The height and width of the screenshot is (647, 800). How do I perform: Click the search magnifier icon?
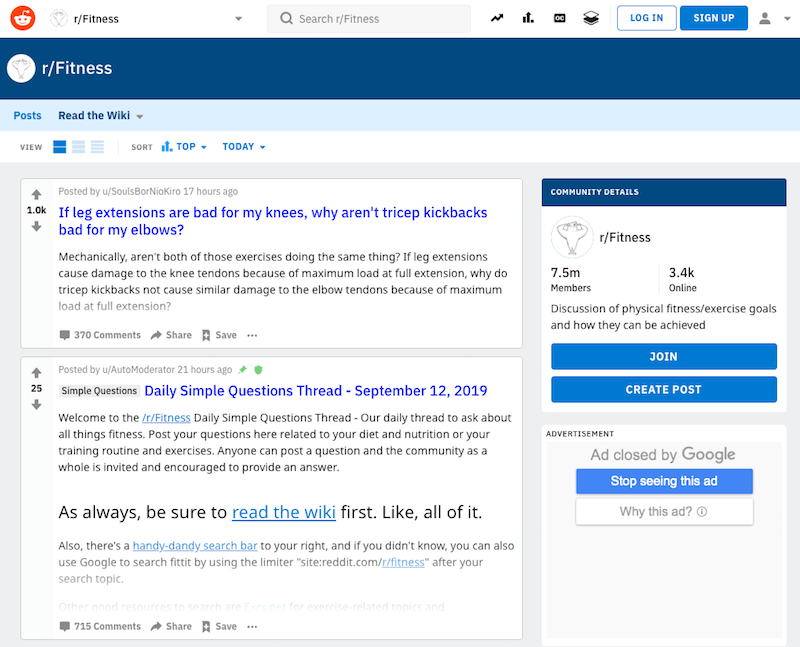tap(286, 19)
